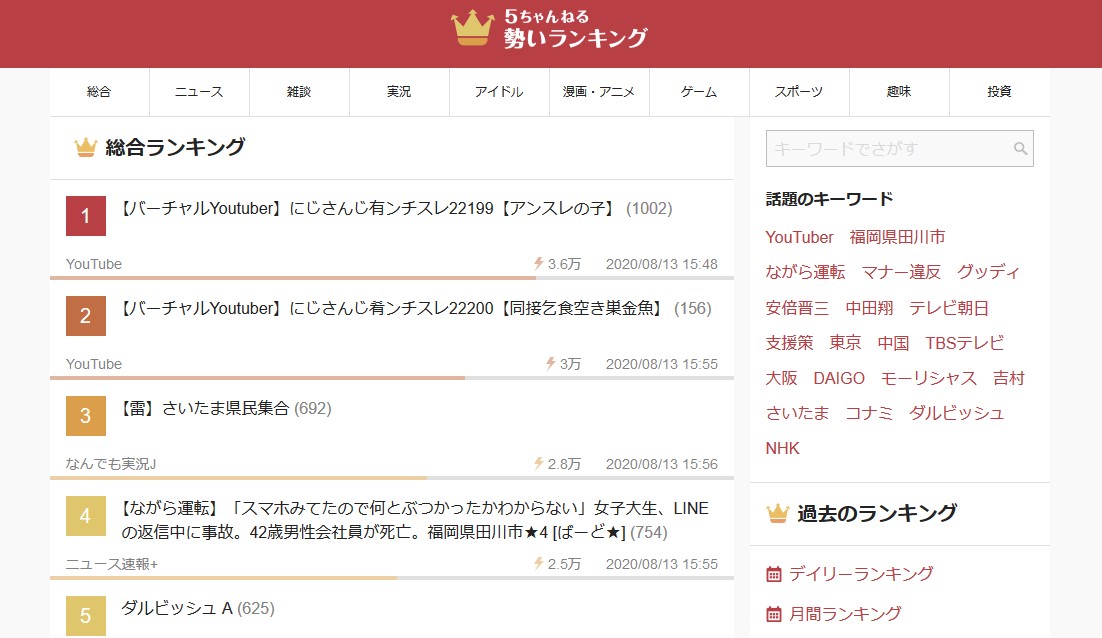The width and height of the screenshot is (1102, 638).
Task: Click the rank 3 number badge
Action: click(86, 415)
